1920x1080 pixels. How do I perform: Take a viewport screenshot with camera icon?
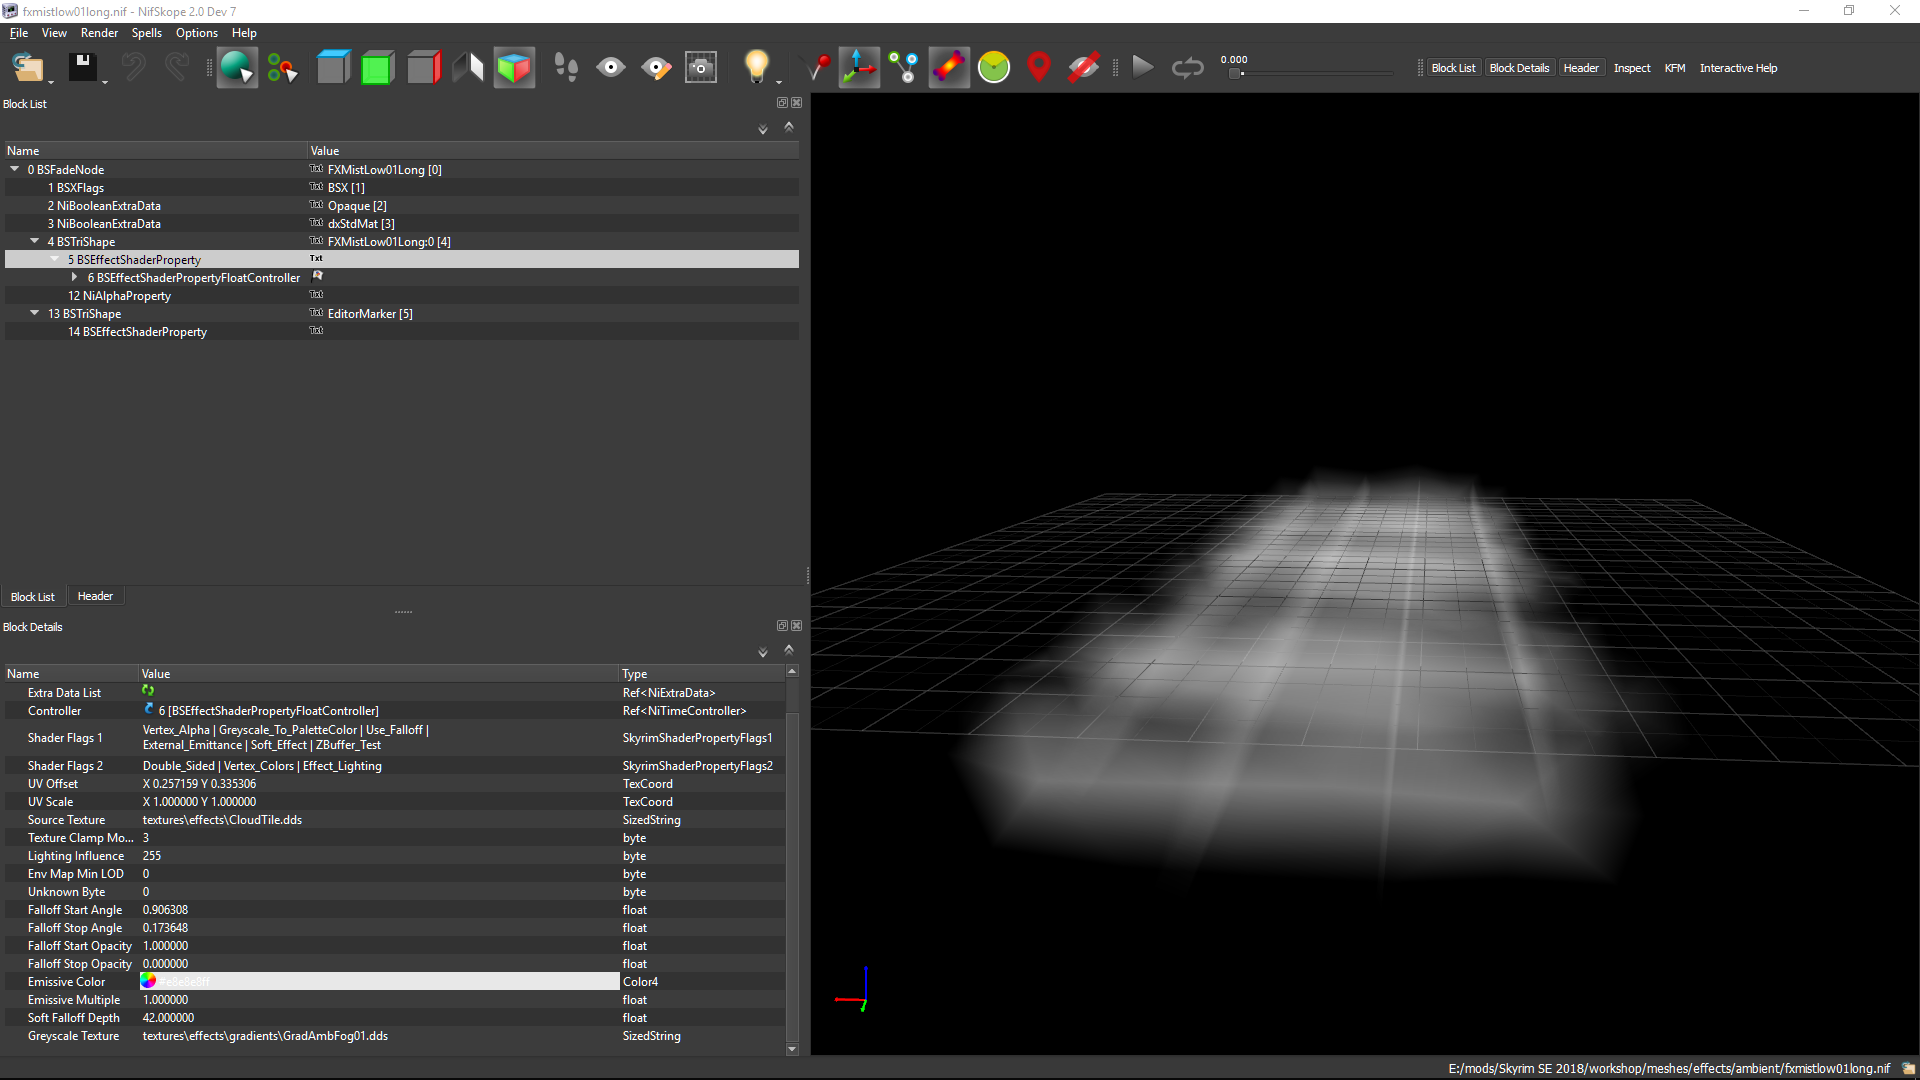pos(701,68)
